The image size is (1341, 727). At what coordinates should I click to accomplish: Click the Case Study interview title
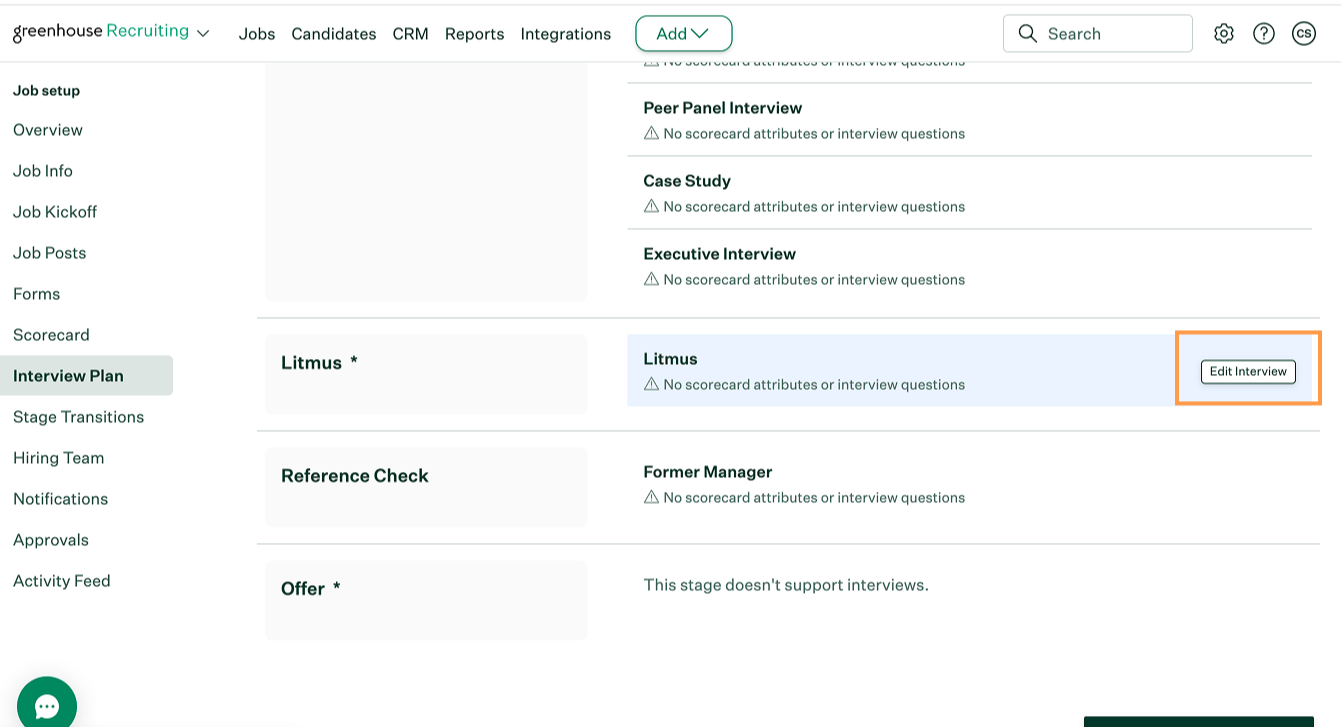coord(687,181)
